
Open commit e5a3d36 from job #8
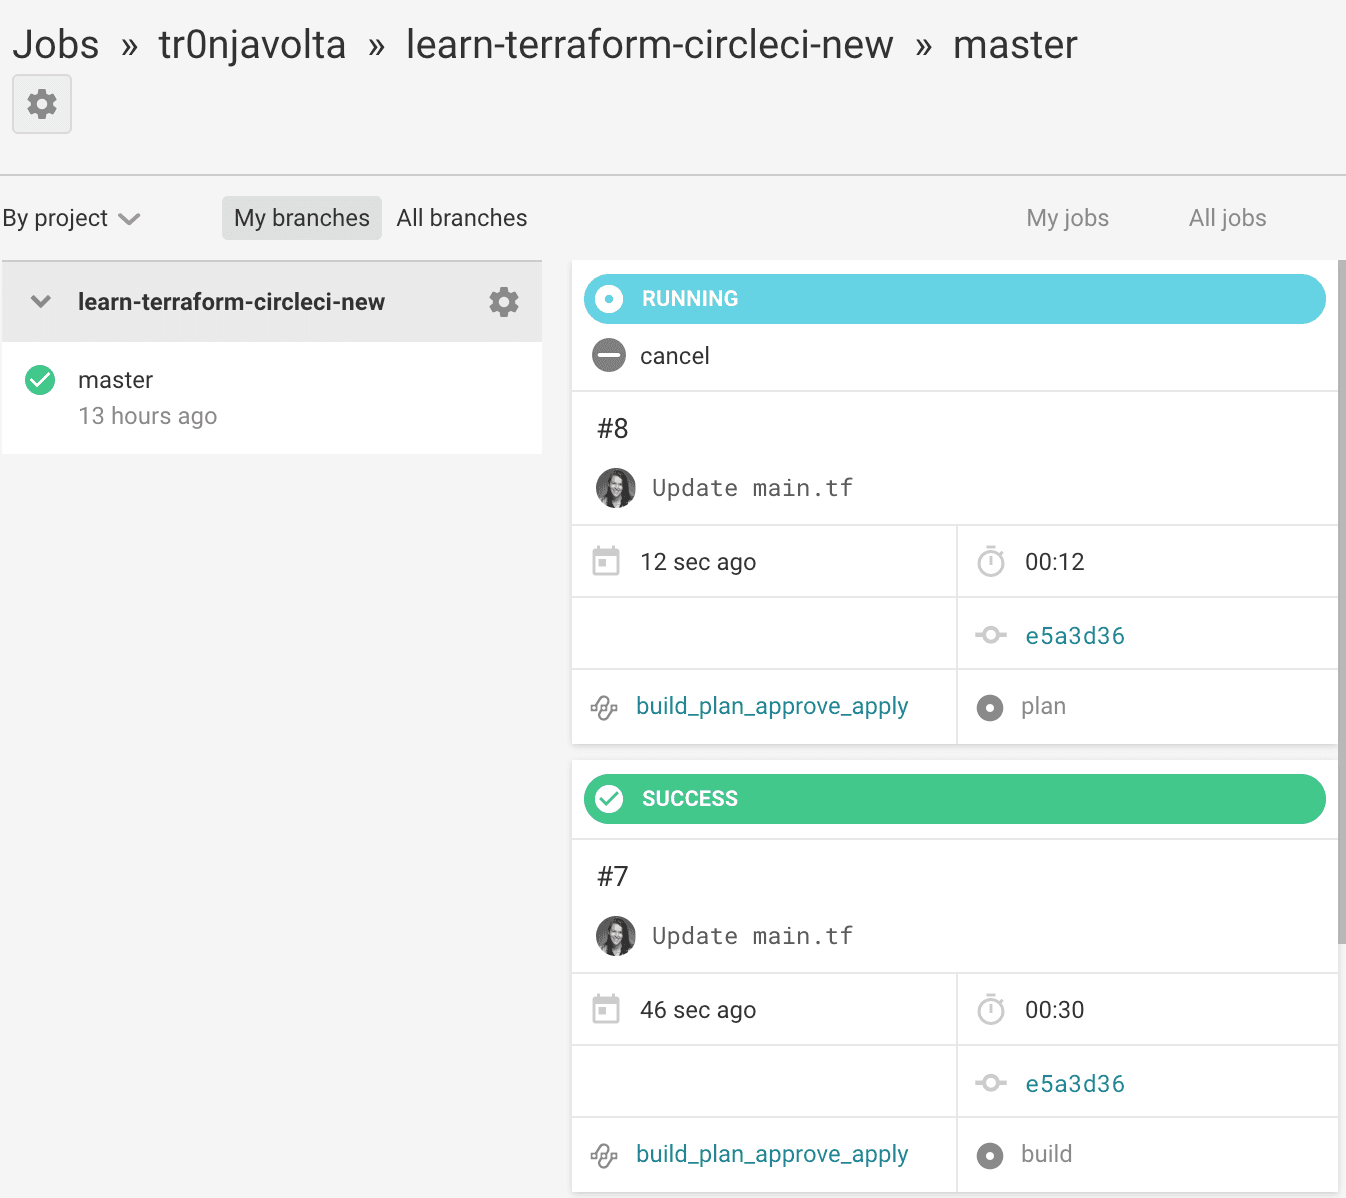[x=1074, y=634]
